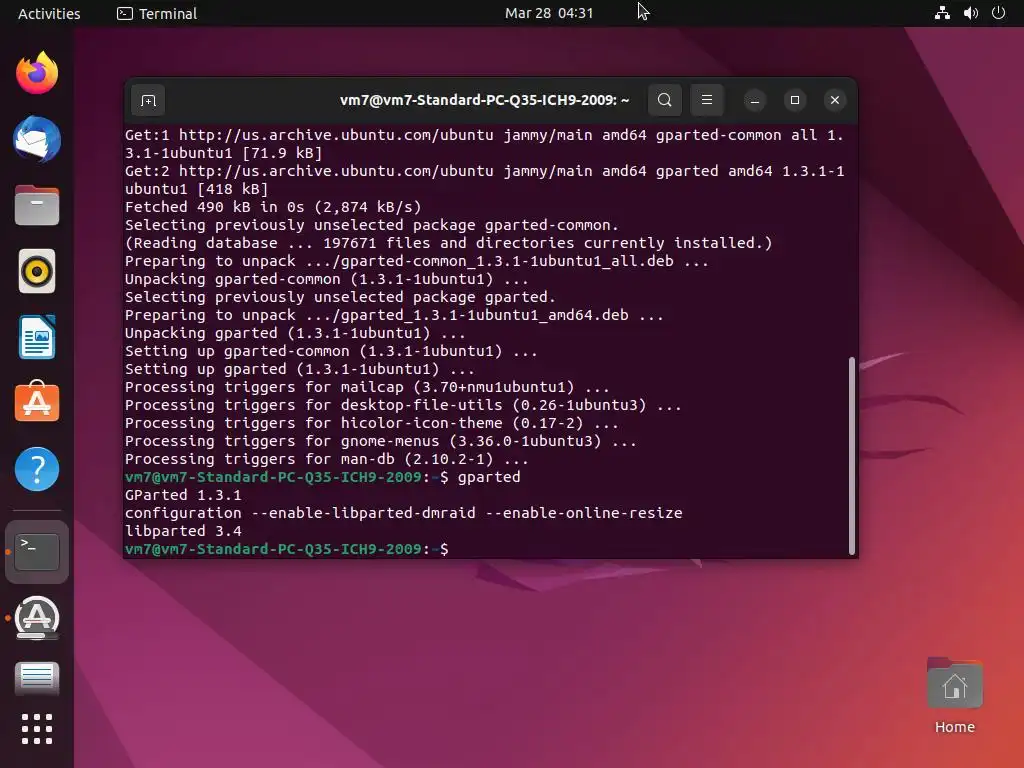
Task: Launch LibreOffice Writer from dock
Action: click(x=37, y=337)
